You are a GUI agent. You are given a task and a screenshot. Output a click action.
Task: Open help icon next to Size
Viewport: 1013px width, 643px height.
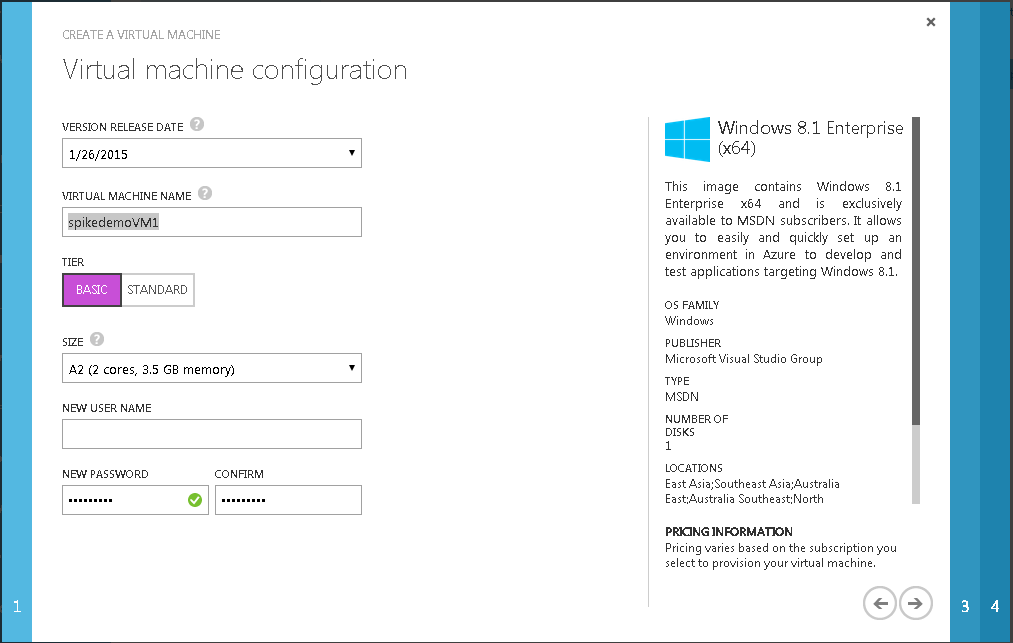click(x=97, y=339)
